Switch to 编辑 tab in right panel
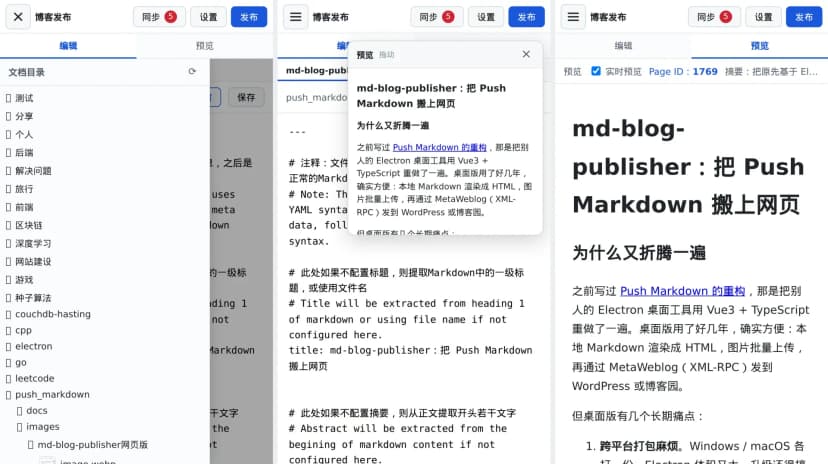828x464 pixels. (623, 46)
